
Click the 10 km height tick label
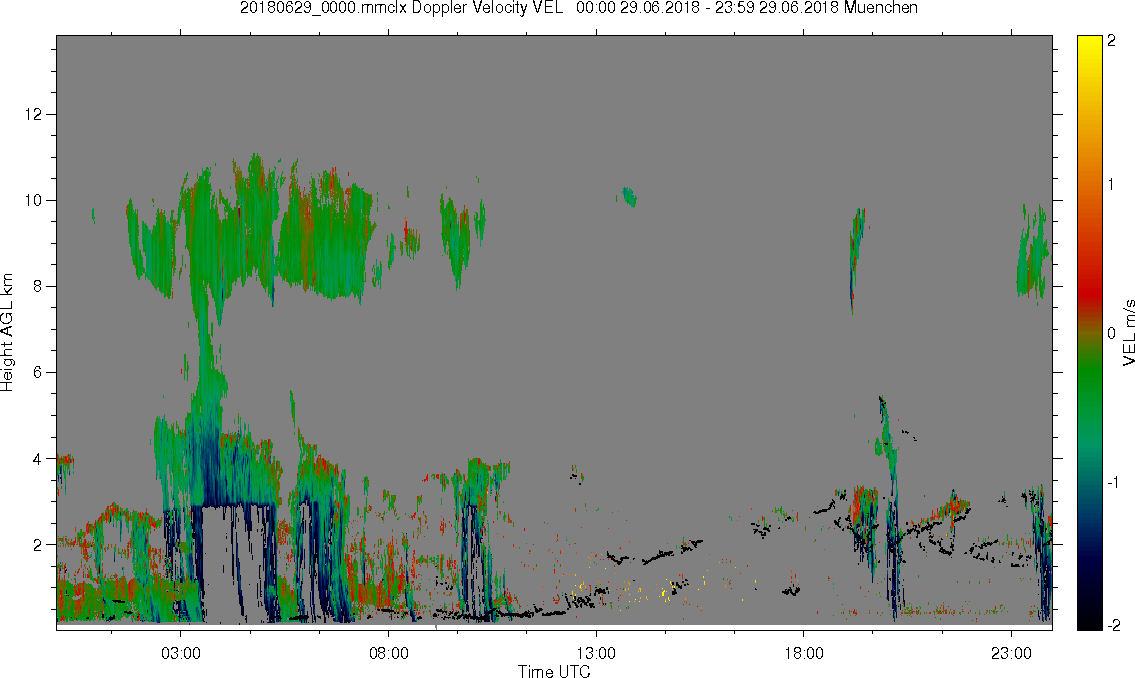pyautogui.click(x=33, y=200)
